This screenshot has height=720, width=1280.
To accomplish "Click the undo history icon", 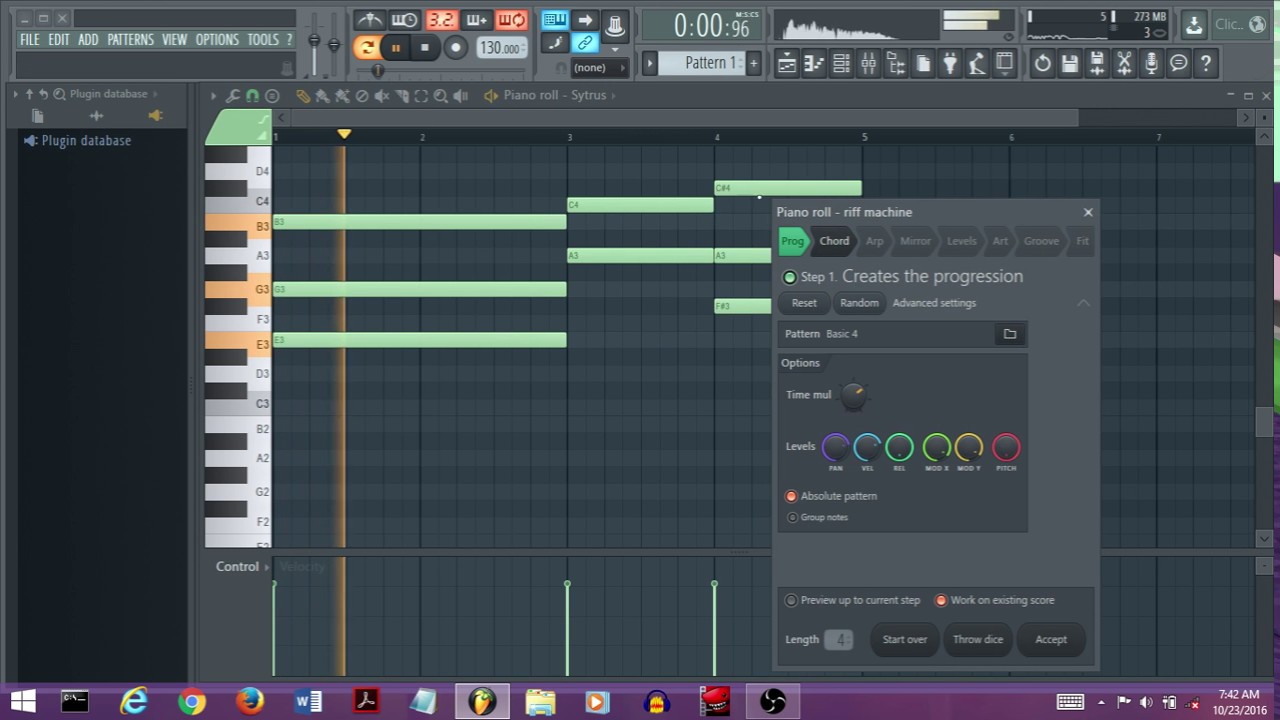I will click(x=1043, y=64).
